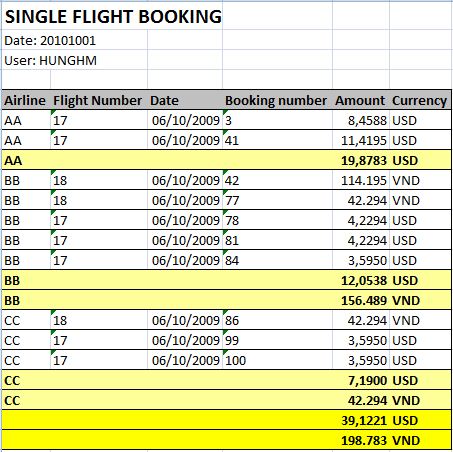Select the Date: 20101001 cell
Image resolution: width=453 pixels, height=452 pixels.
click(50, 41)
